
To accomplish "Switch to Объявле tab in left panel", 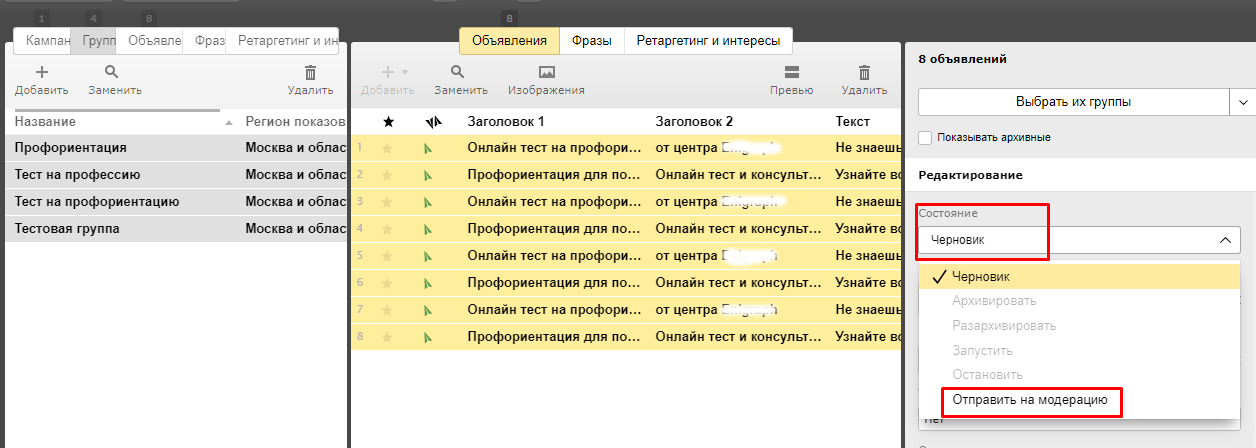I will 151,41.
